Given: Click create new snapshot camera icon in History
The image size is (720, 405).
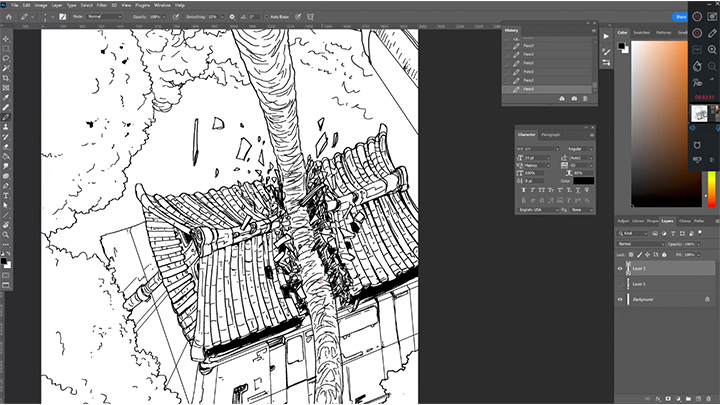Looking at the screenshot, I should [x=574, y=99].
